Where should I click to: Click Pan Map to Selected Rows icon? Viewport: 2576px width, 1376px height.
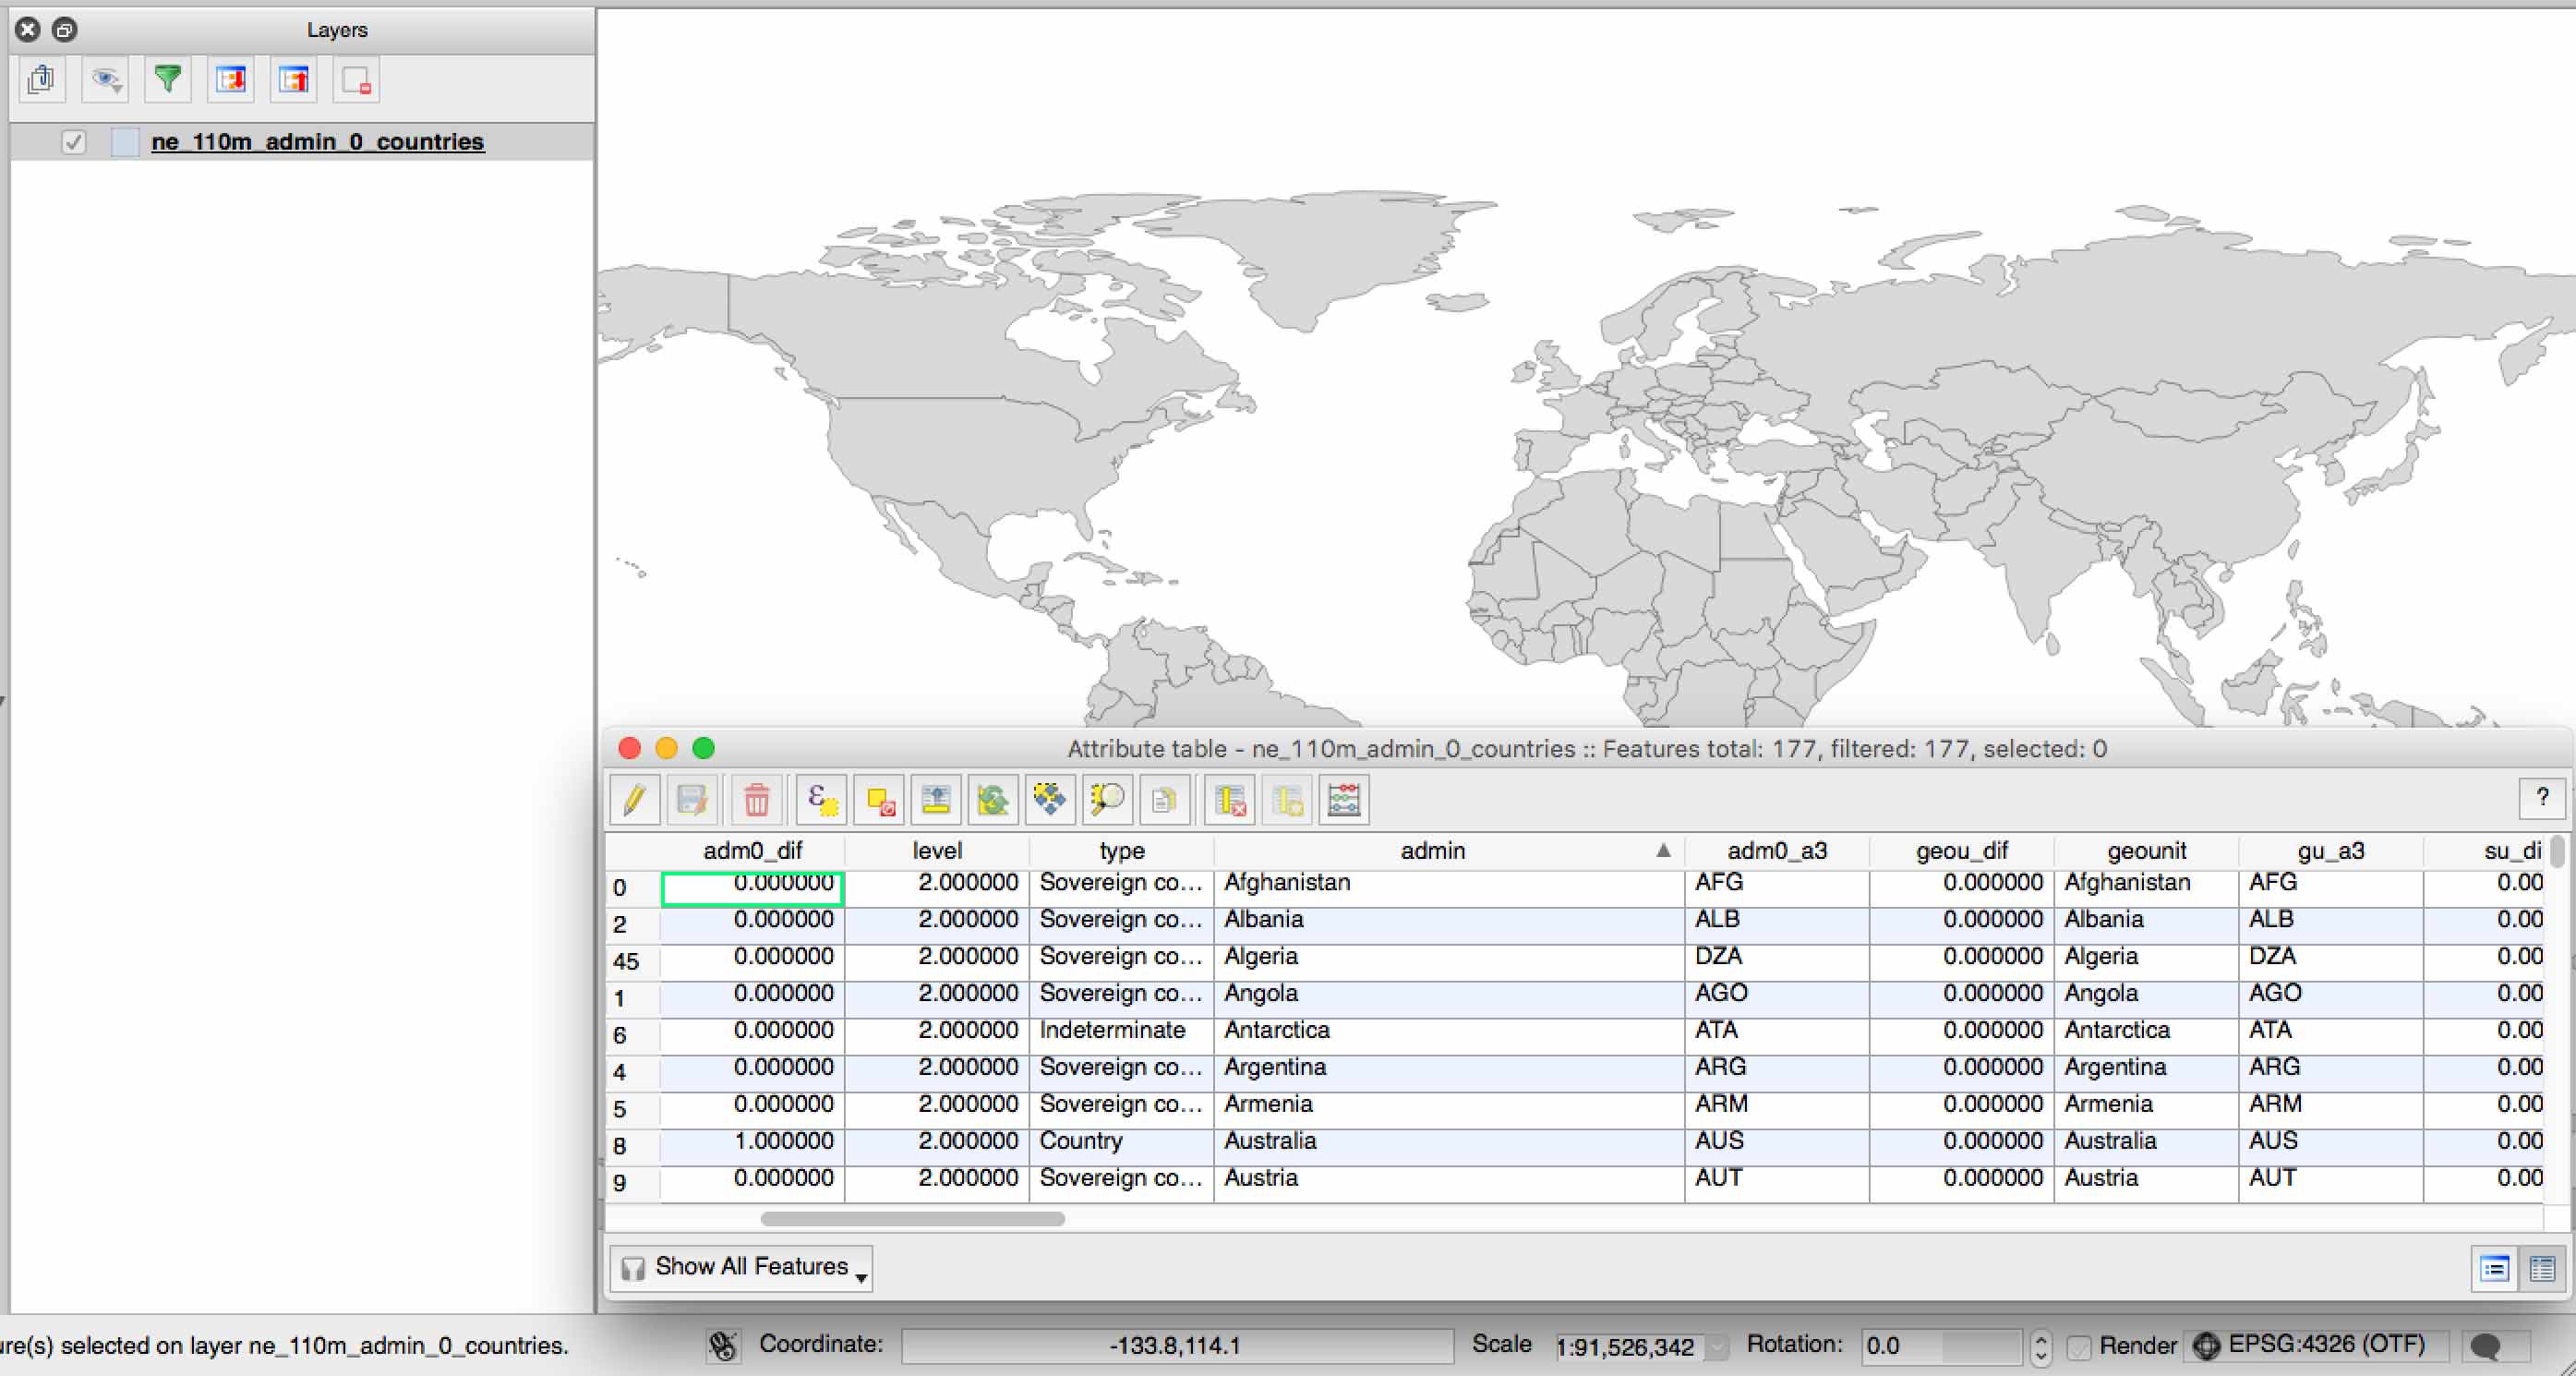(1050, 800)
